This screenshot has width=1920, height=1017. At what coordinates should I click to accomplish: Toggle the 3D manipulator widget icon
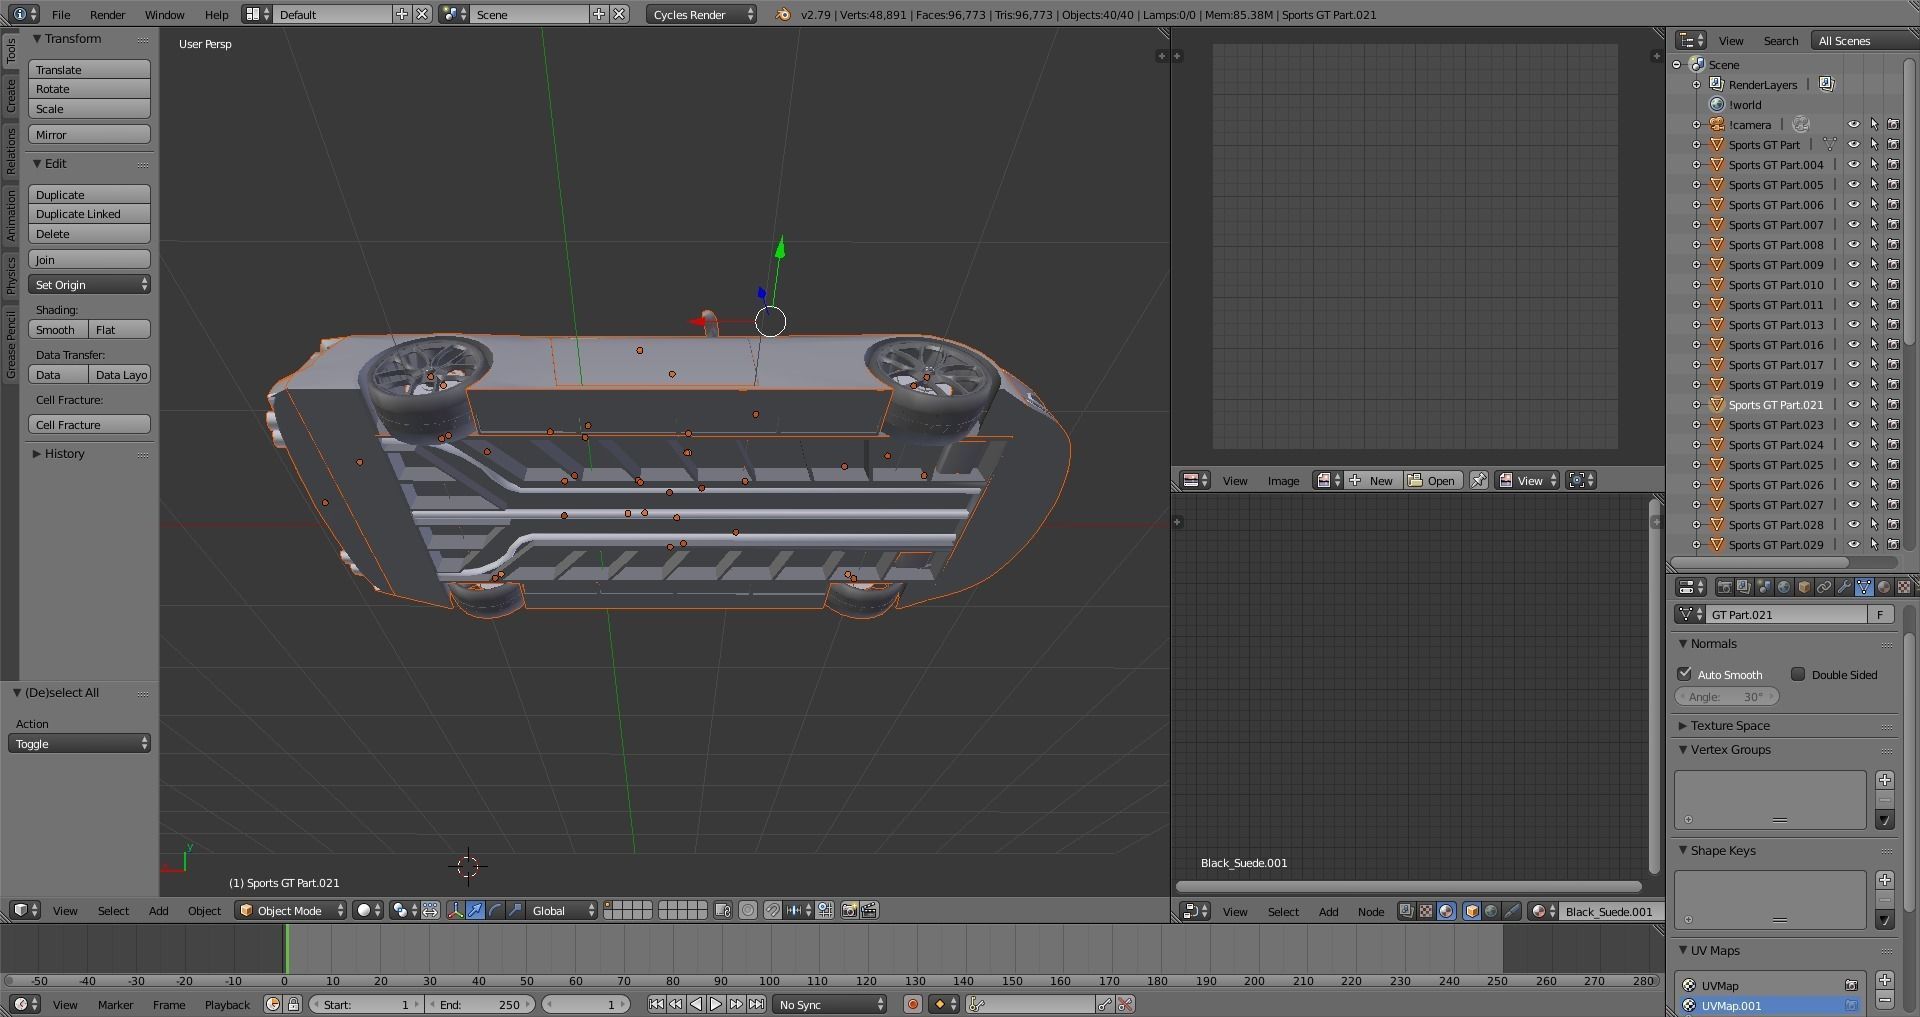[455, 910]
